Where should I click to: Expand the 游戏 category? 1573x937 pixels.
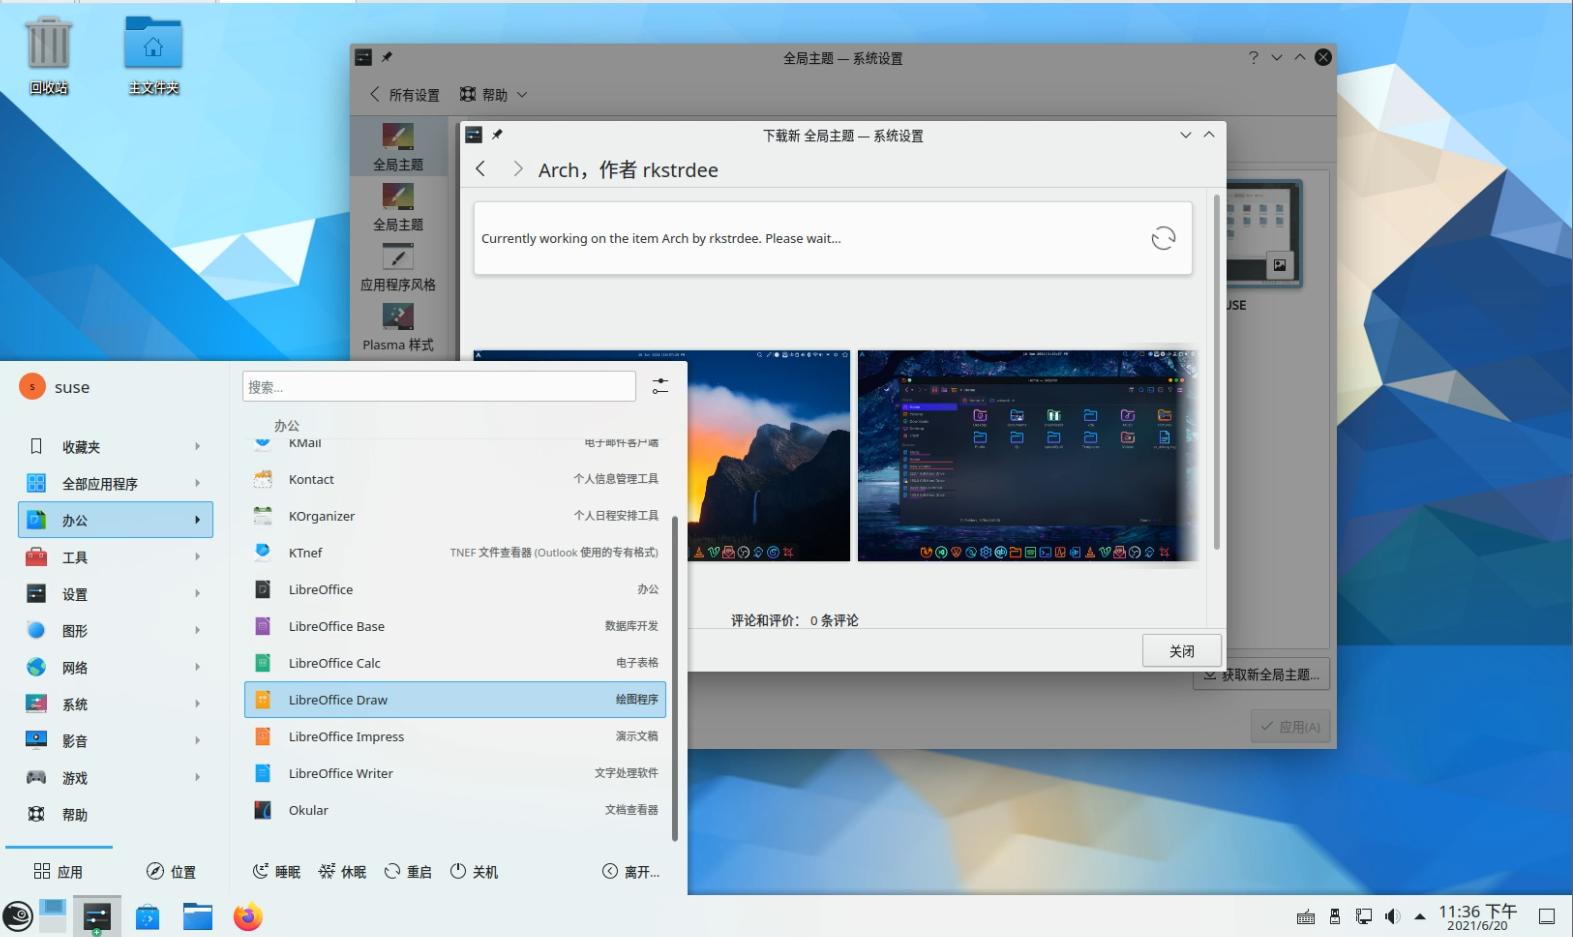pyautogui.click(x=115, y=778)
